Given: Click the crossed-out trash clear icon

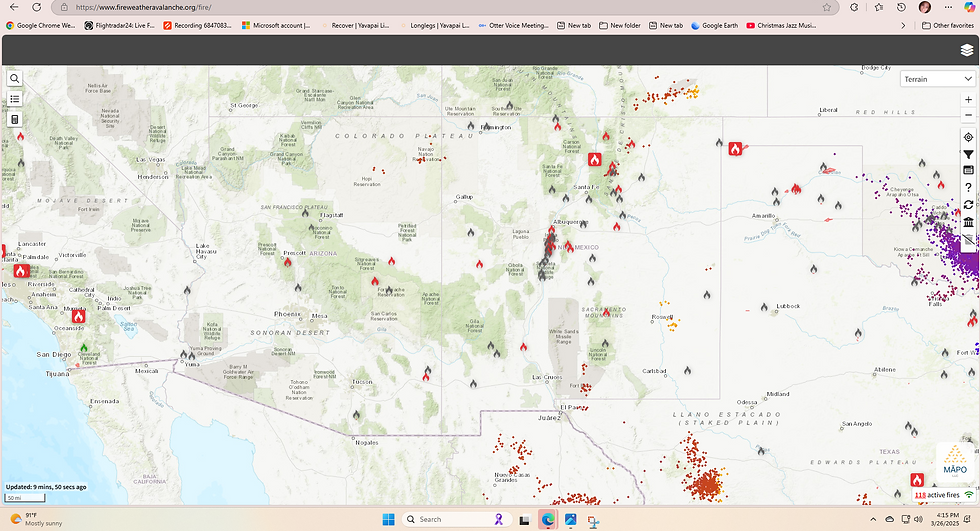Looking at the screenshot, I should tap(968, 240).
